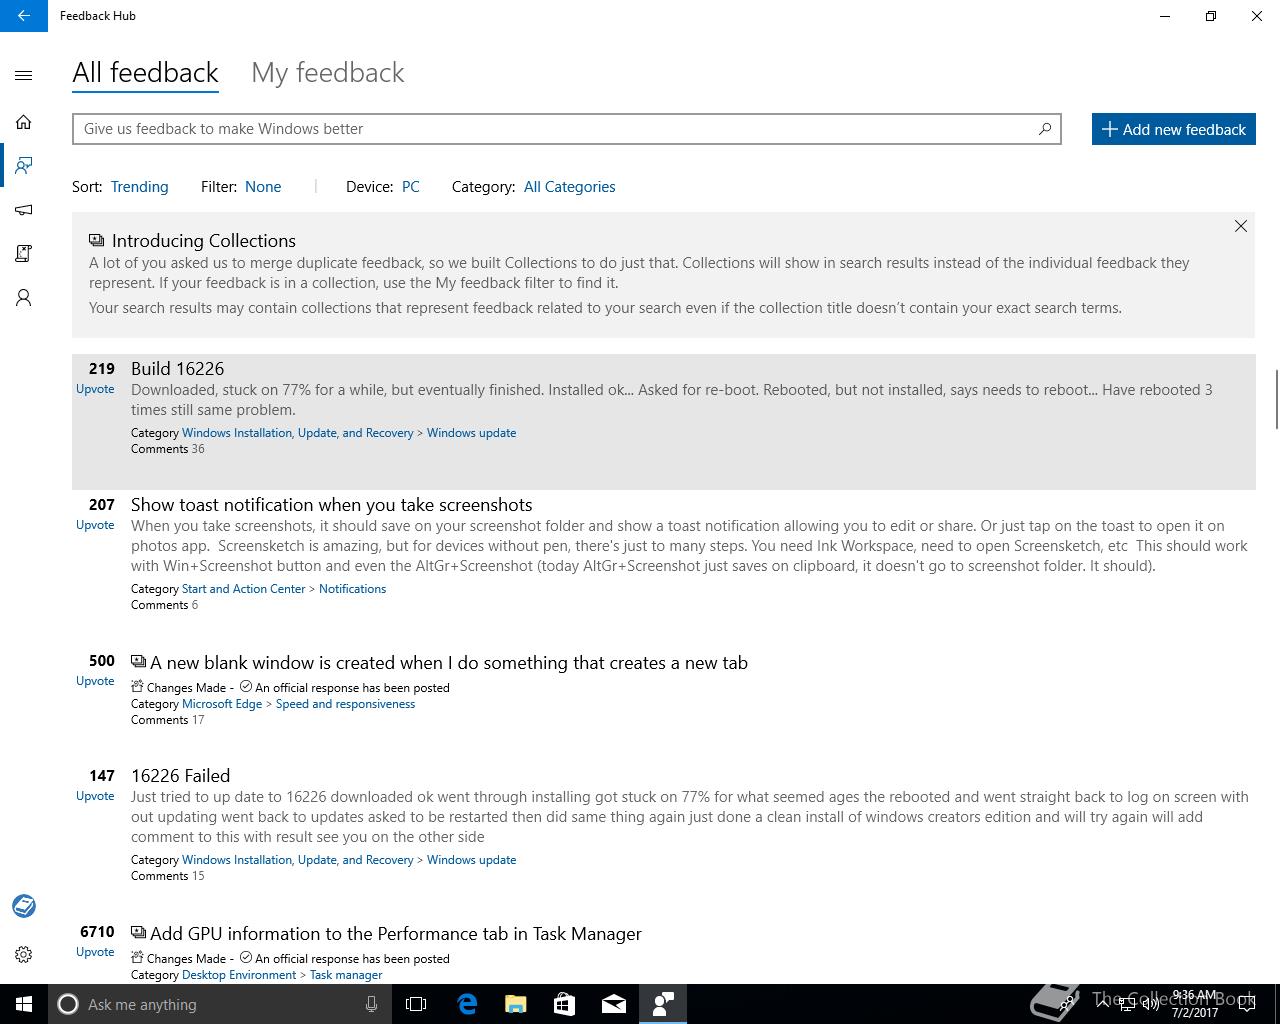Click the Cortana 'Ask me anything' box
Screen dimensions: 1280x1024
pyautogui.click(x=219, y=1004)
